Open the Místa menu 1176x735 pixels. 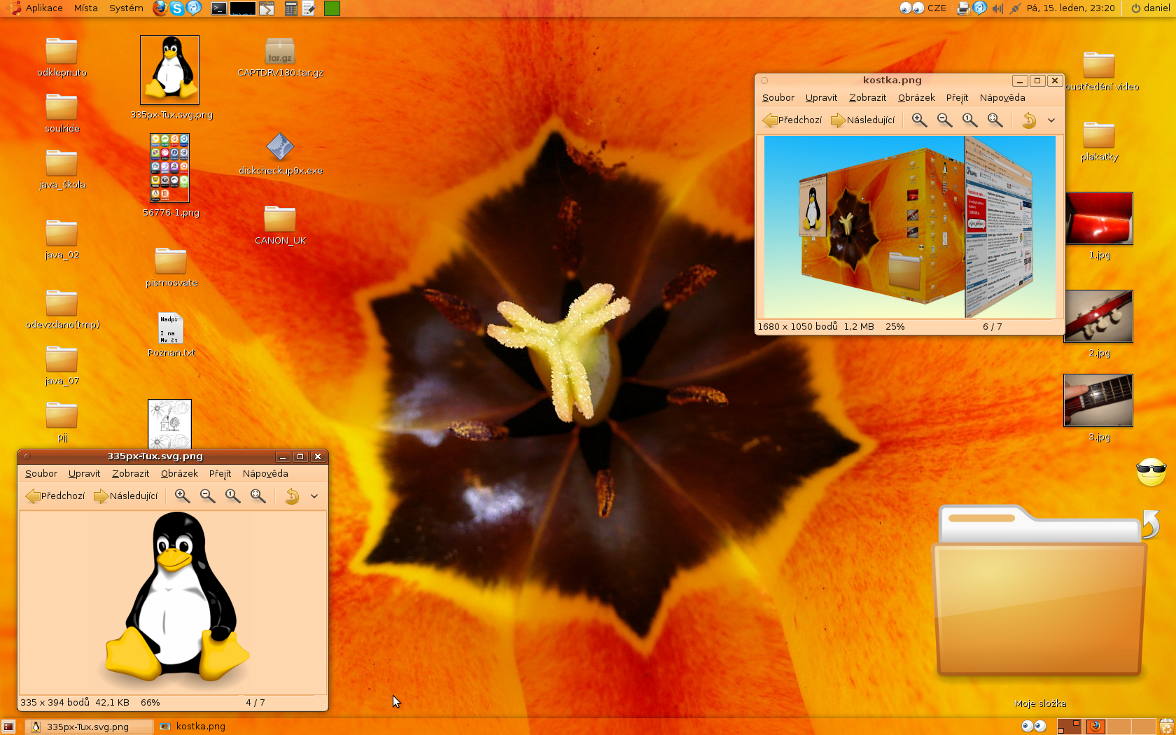tap(86, 8)
